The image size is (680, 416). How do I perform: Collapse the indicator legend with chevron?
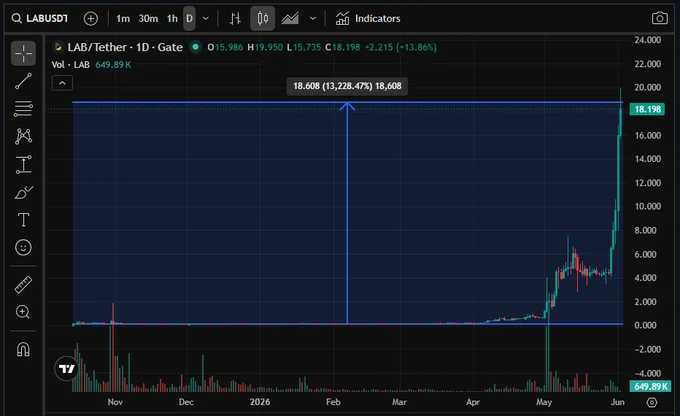[x=62, y=83]
